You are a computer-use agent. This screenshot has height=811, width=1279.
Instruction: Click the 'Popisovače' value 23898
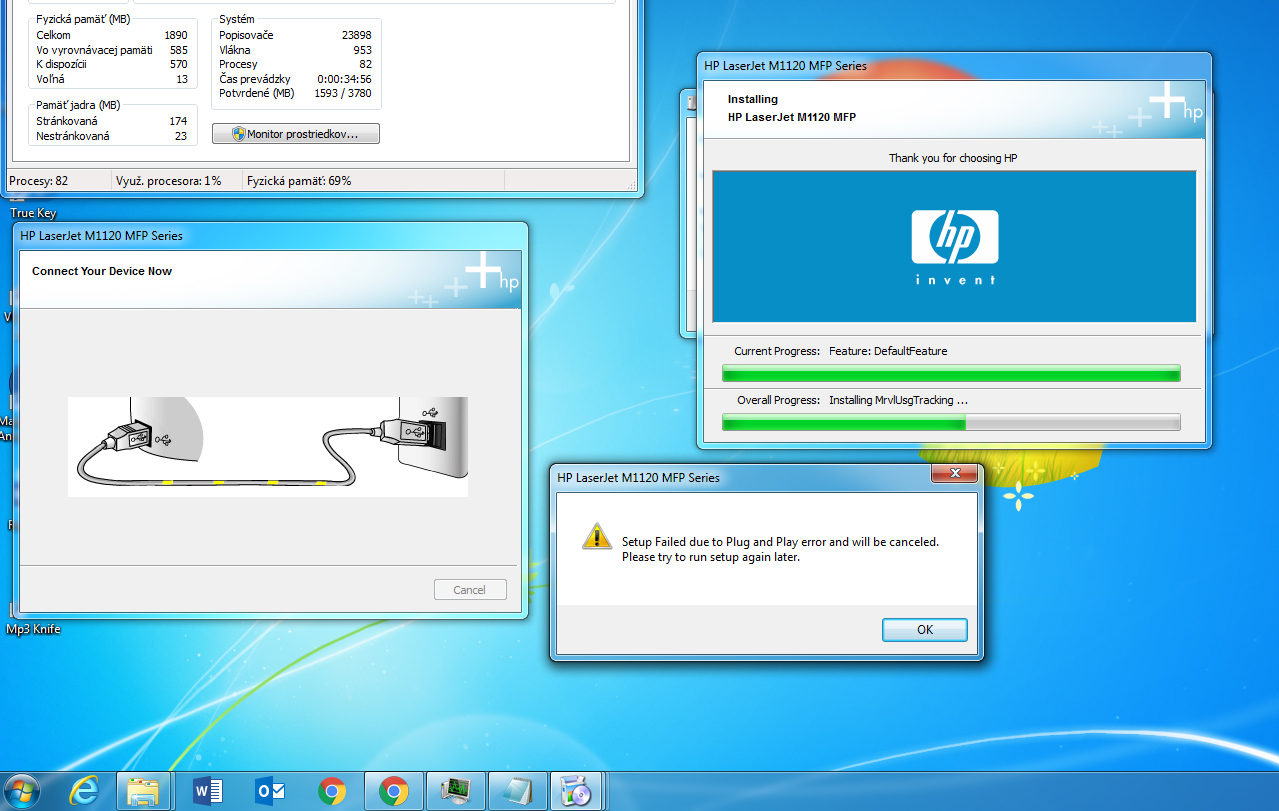pos(356,35)
